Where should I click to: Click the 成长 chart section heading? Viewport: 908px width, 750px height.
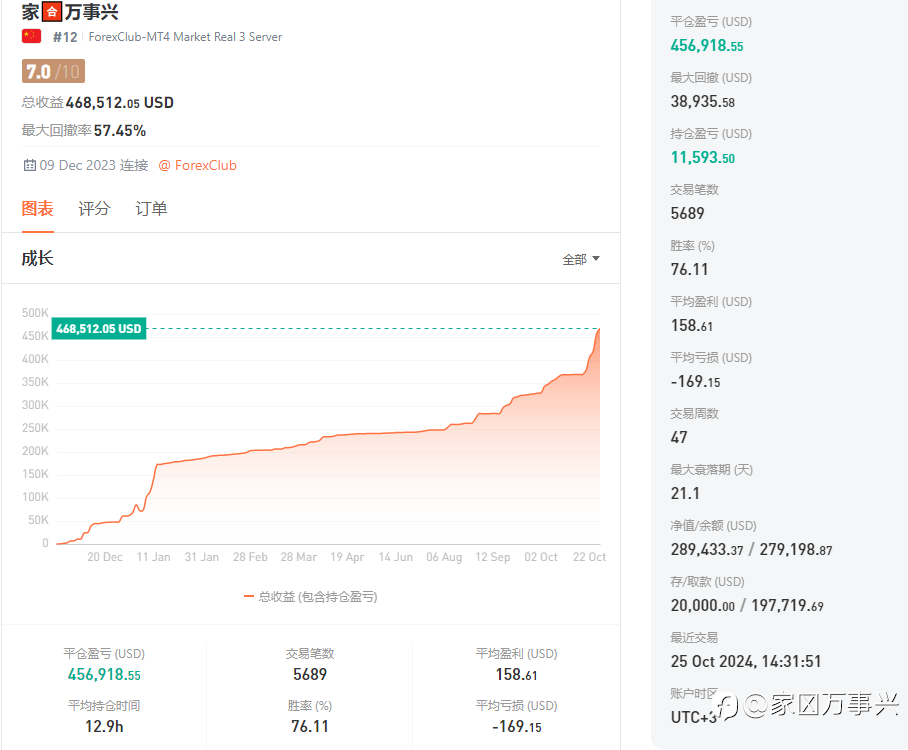pos(38,258)
